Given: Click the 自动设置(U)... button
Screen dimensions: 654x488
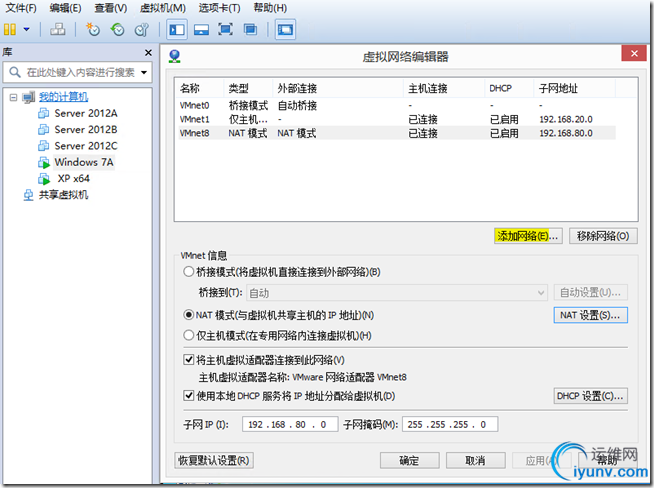Looking at the screenshot, I should tap(591, 293).
